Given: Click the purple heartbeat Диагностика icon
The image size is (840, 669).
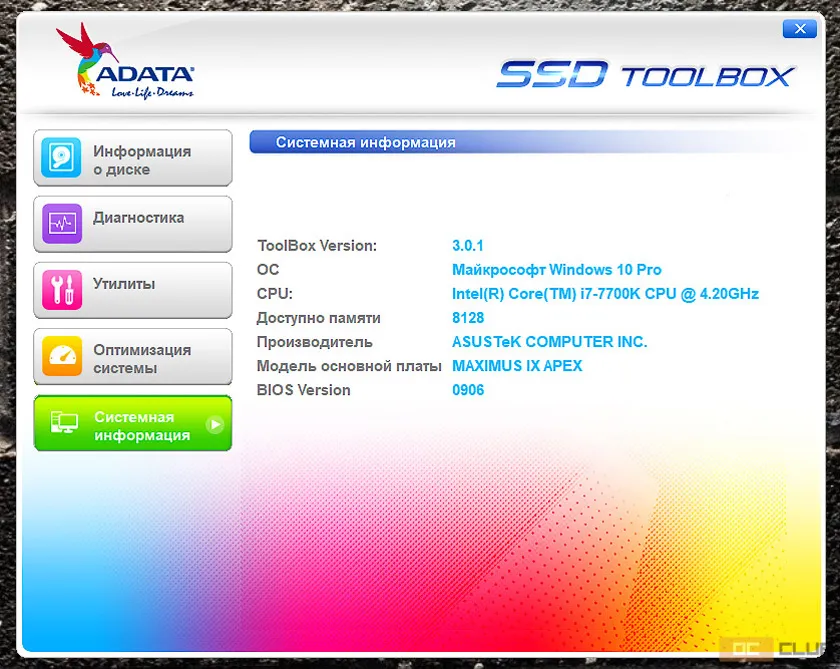Looking at the screenshot, I should tap(62, 223).
